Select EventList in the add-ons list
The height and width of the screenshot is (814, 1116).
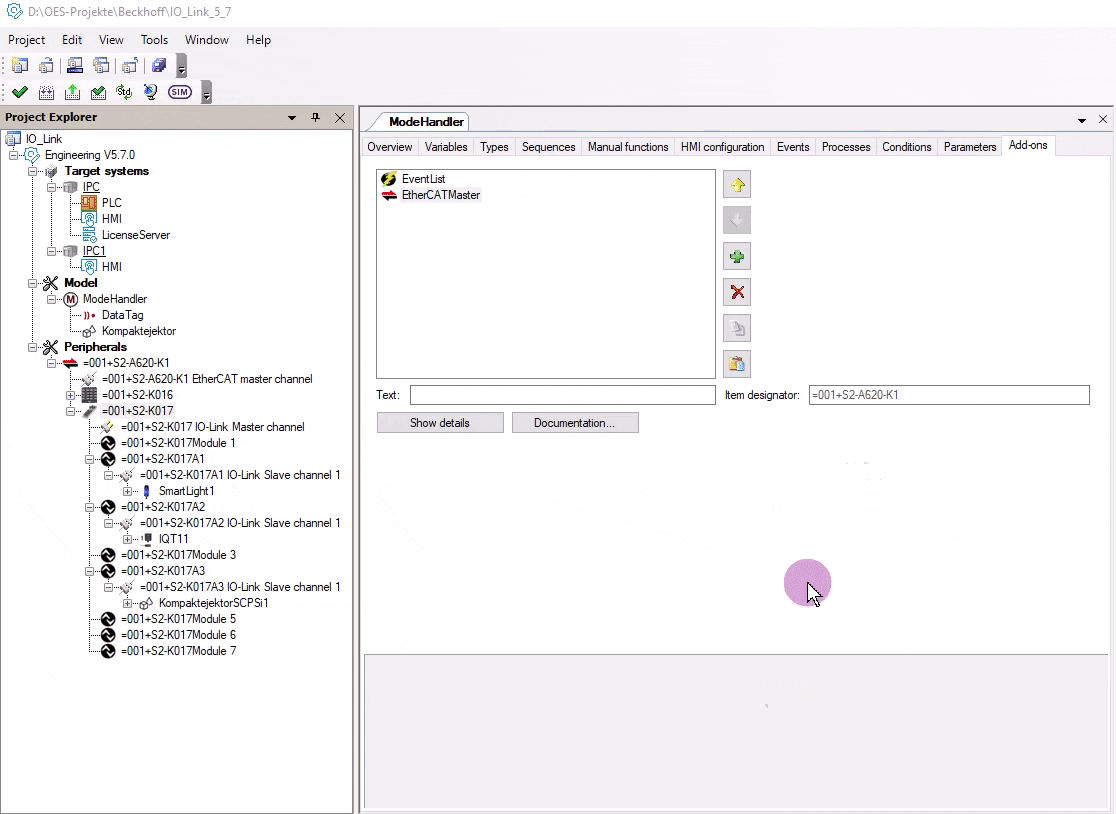pos(423,179)
